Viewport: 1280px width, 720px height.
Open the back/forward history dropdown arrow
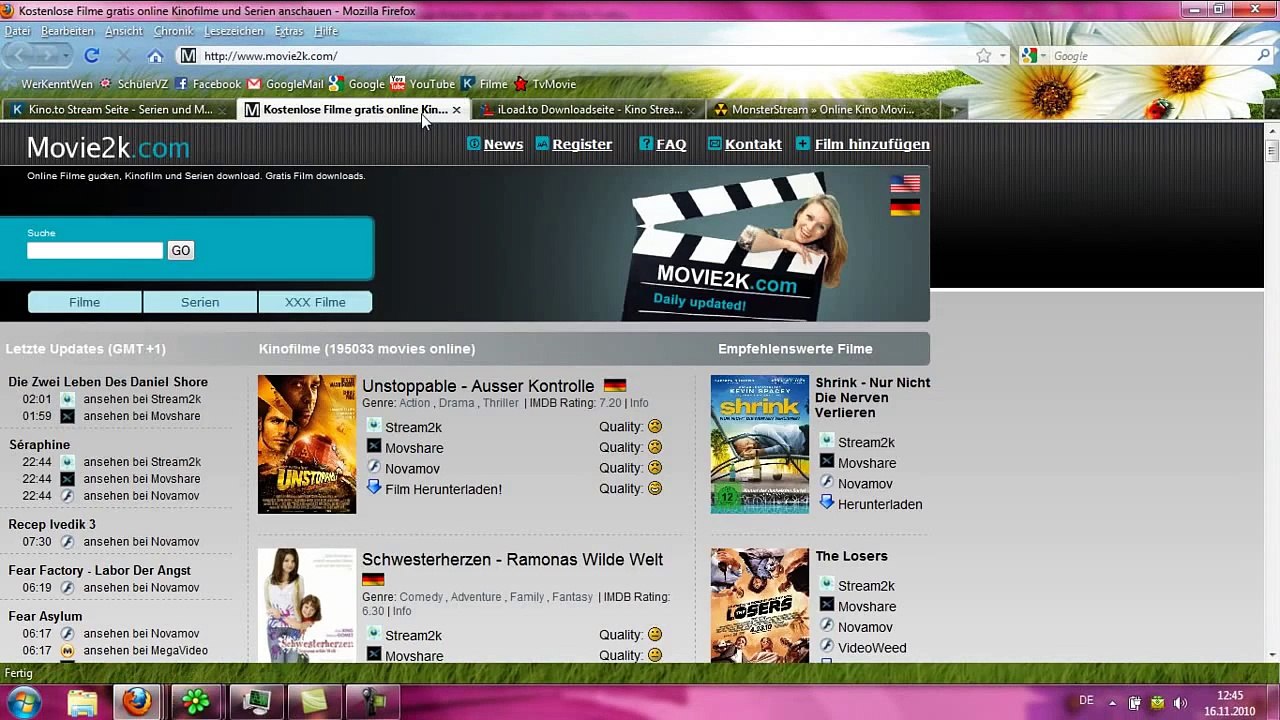pos(66,56)
